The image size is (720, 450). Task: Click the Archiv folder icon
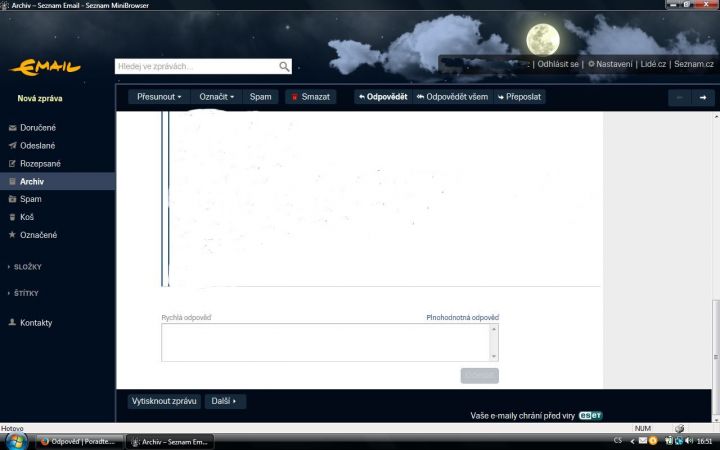[12, 181]
